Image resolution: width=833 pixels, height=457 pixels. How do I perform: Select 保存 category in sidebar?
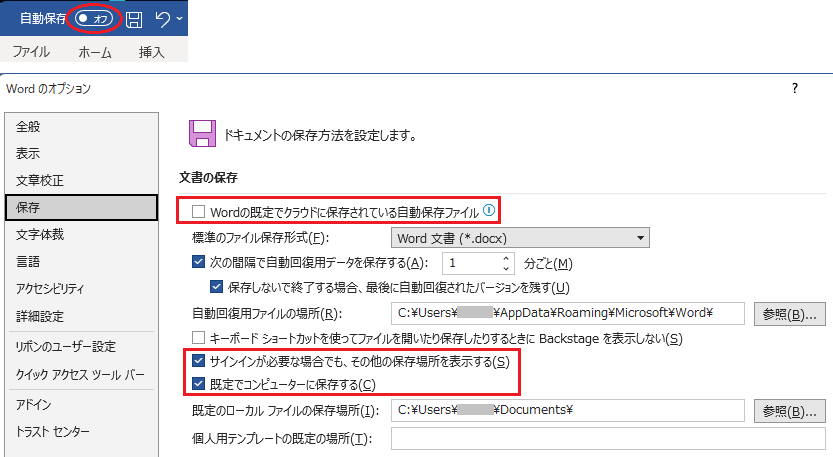click(81, 207)
